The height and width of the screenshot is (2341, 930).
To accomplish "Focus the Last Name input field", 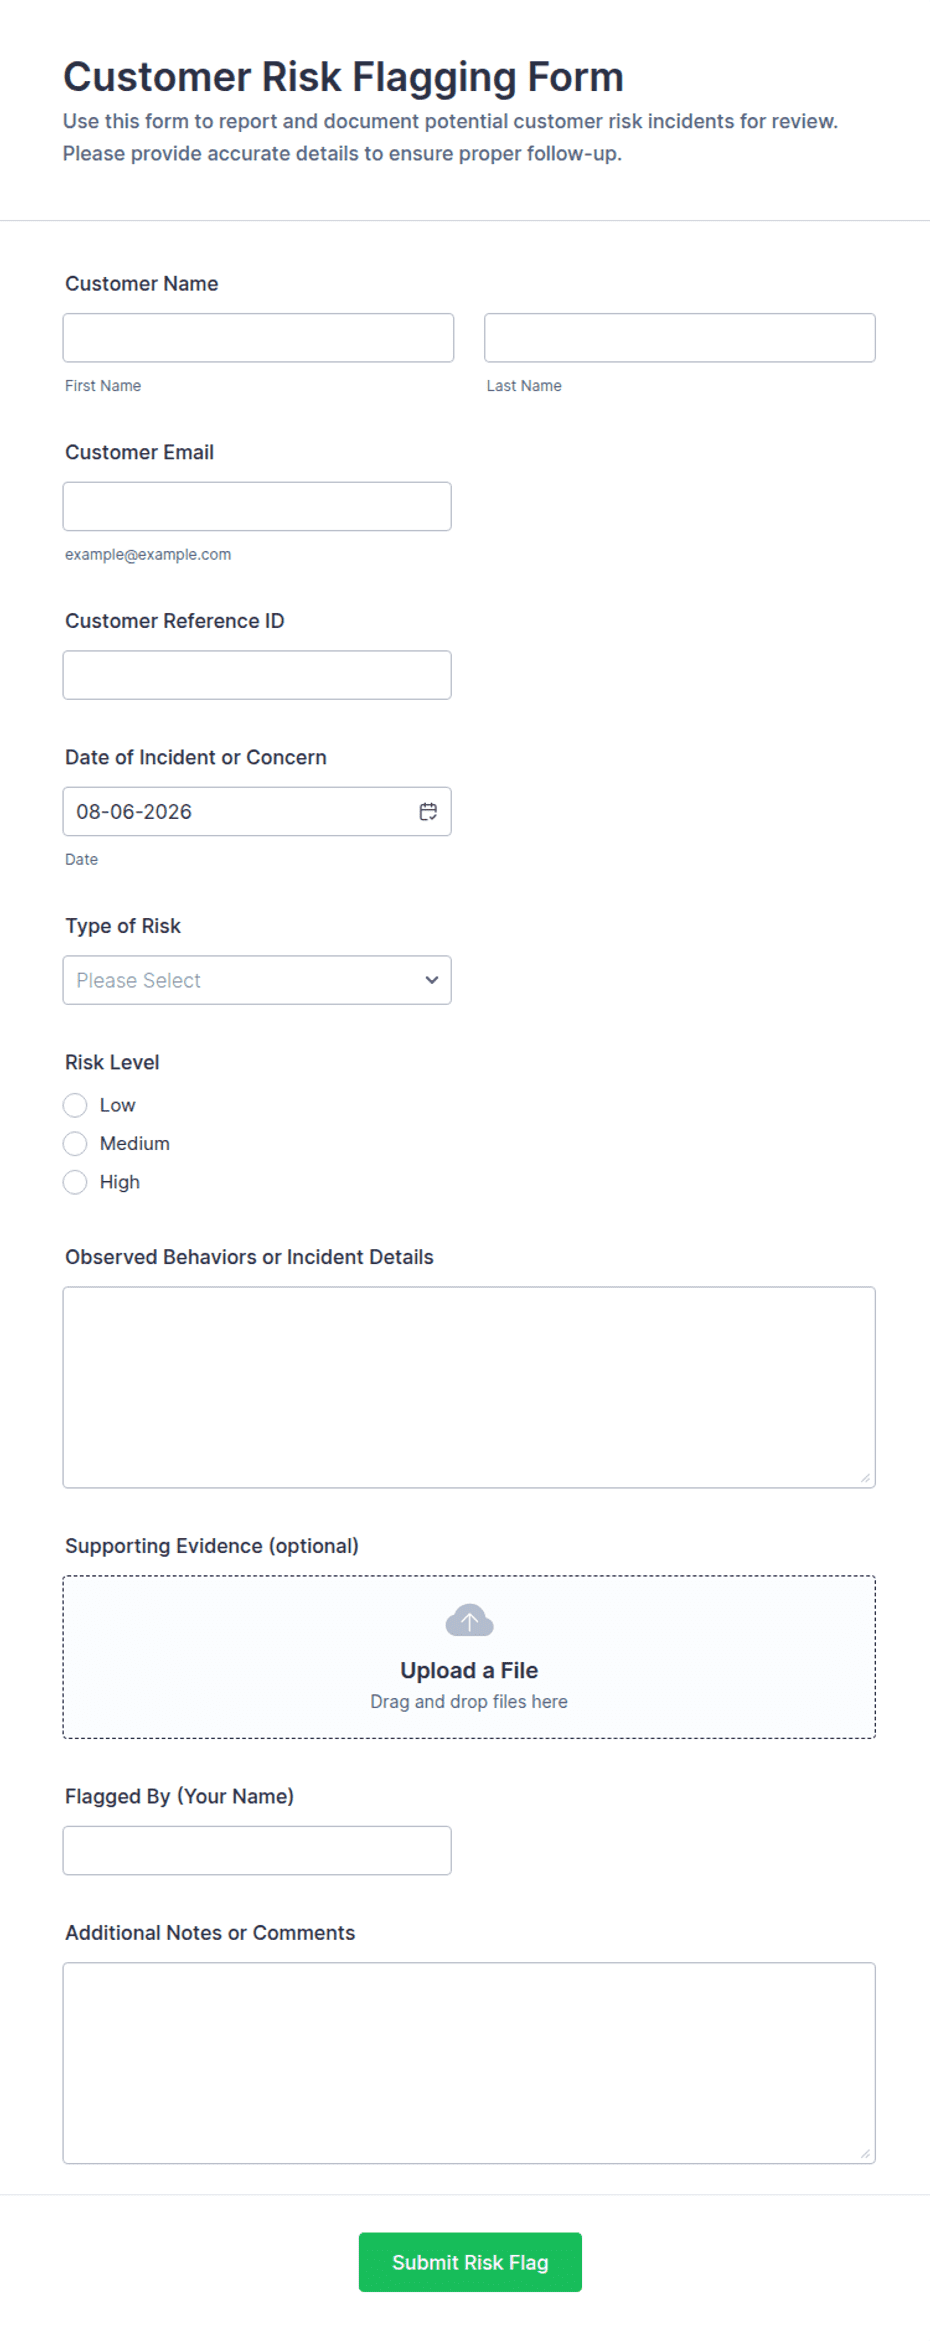I will pyautogui.click(x=680, y=338).
